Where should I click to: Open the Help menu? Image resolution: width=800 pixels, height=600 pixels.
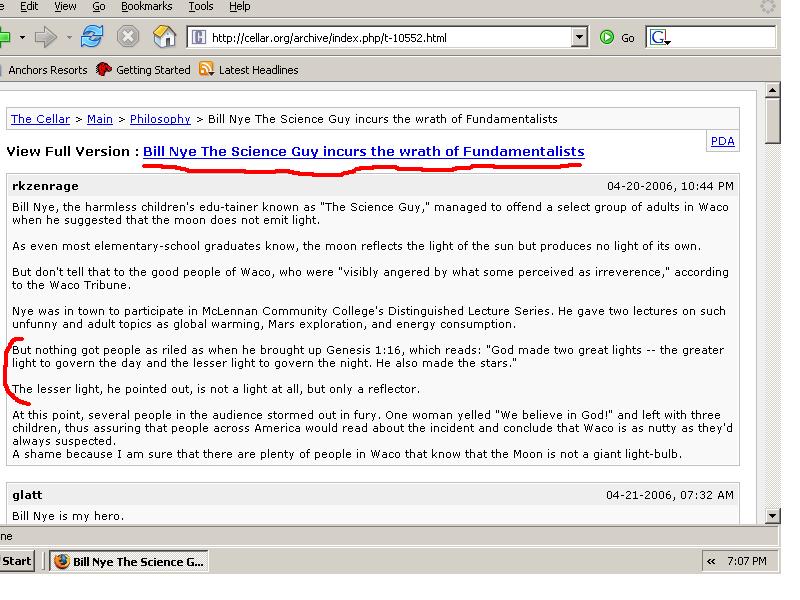239,7
